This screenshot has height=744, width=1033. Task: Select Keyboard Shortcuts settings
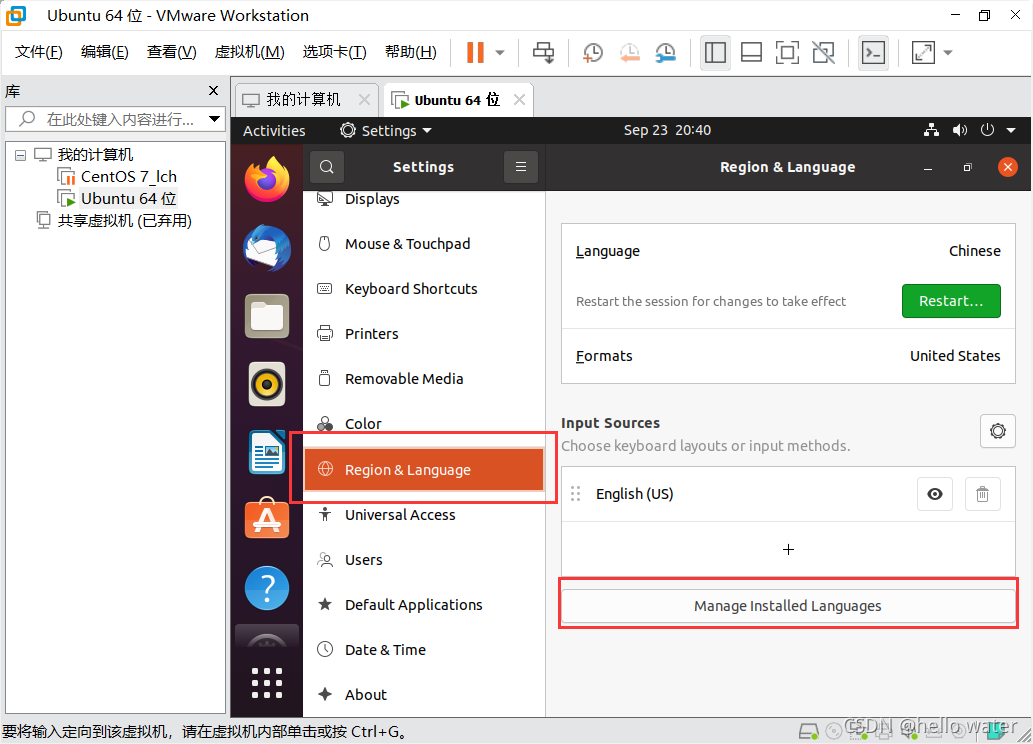pyautogui.click(x=424, y=289)
